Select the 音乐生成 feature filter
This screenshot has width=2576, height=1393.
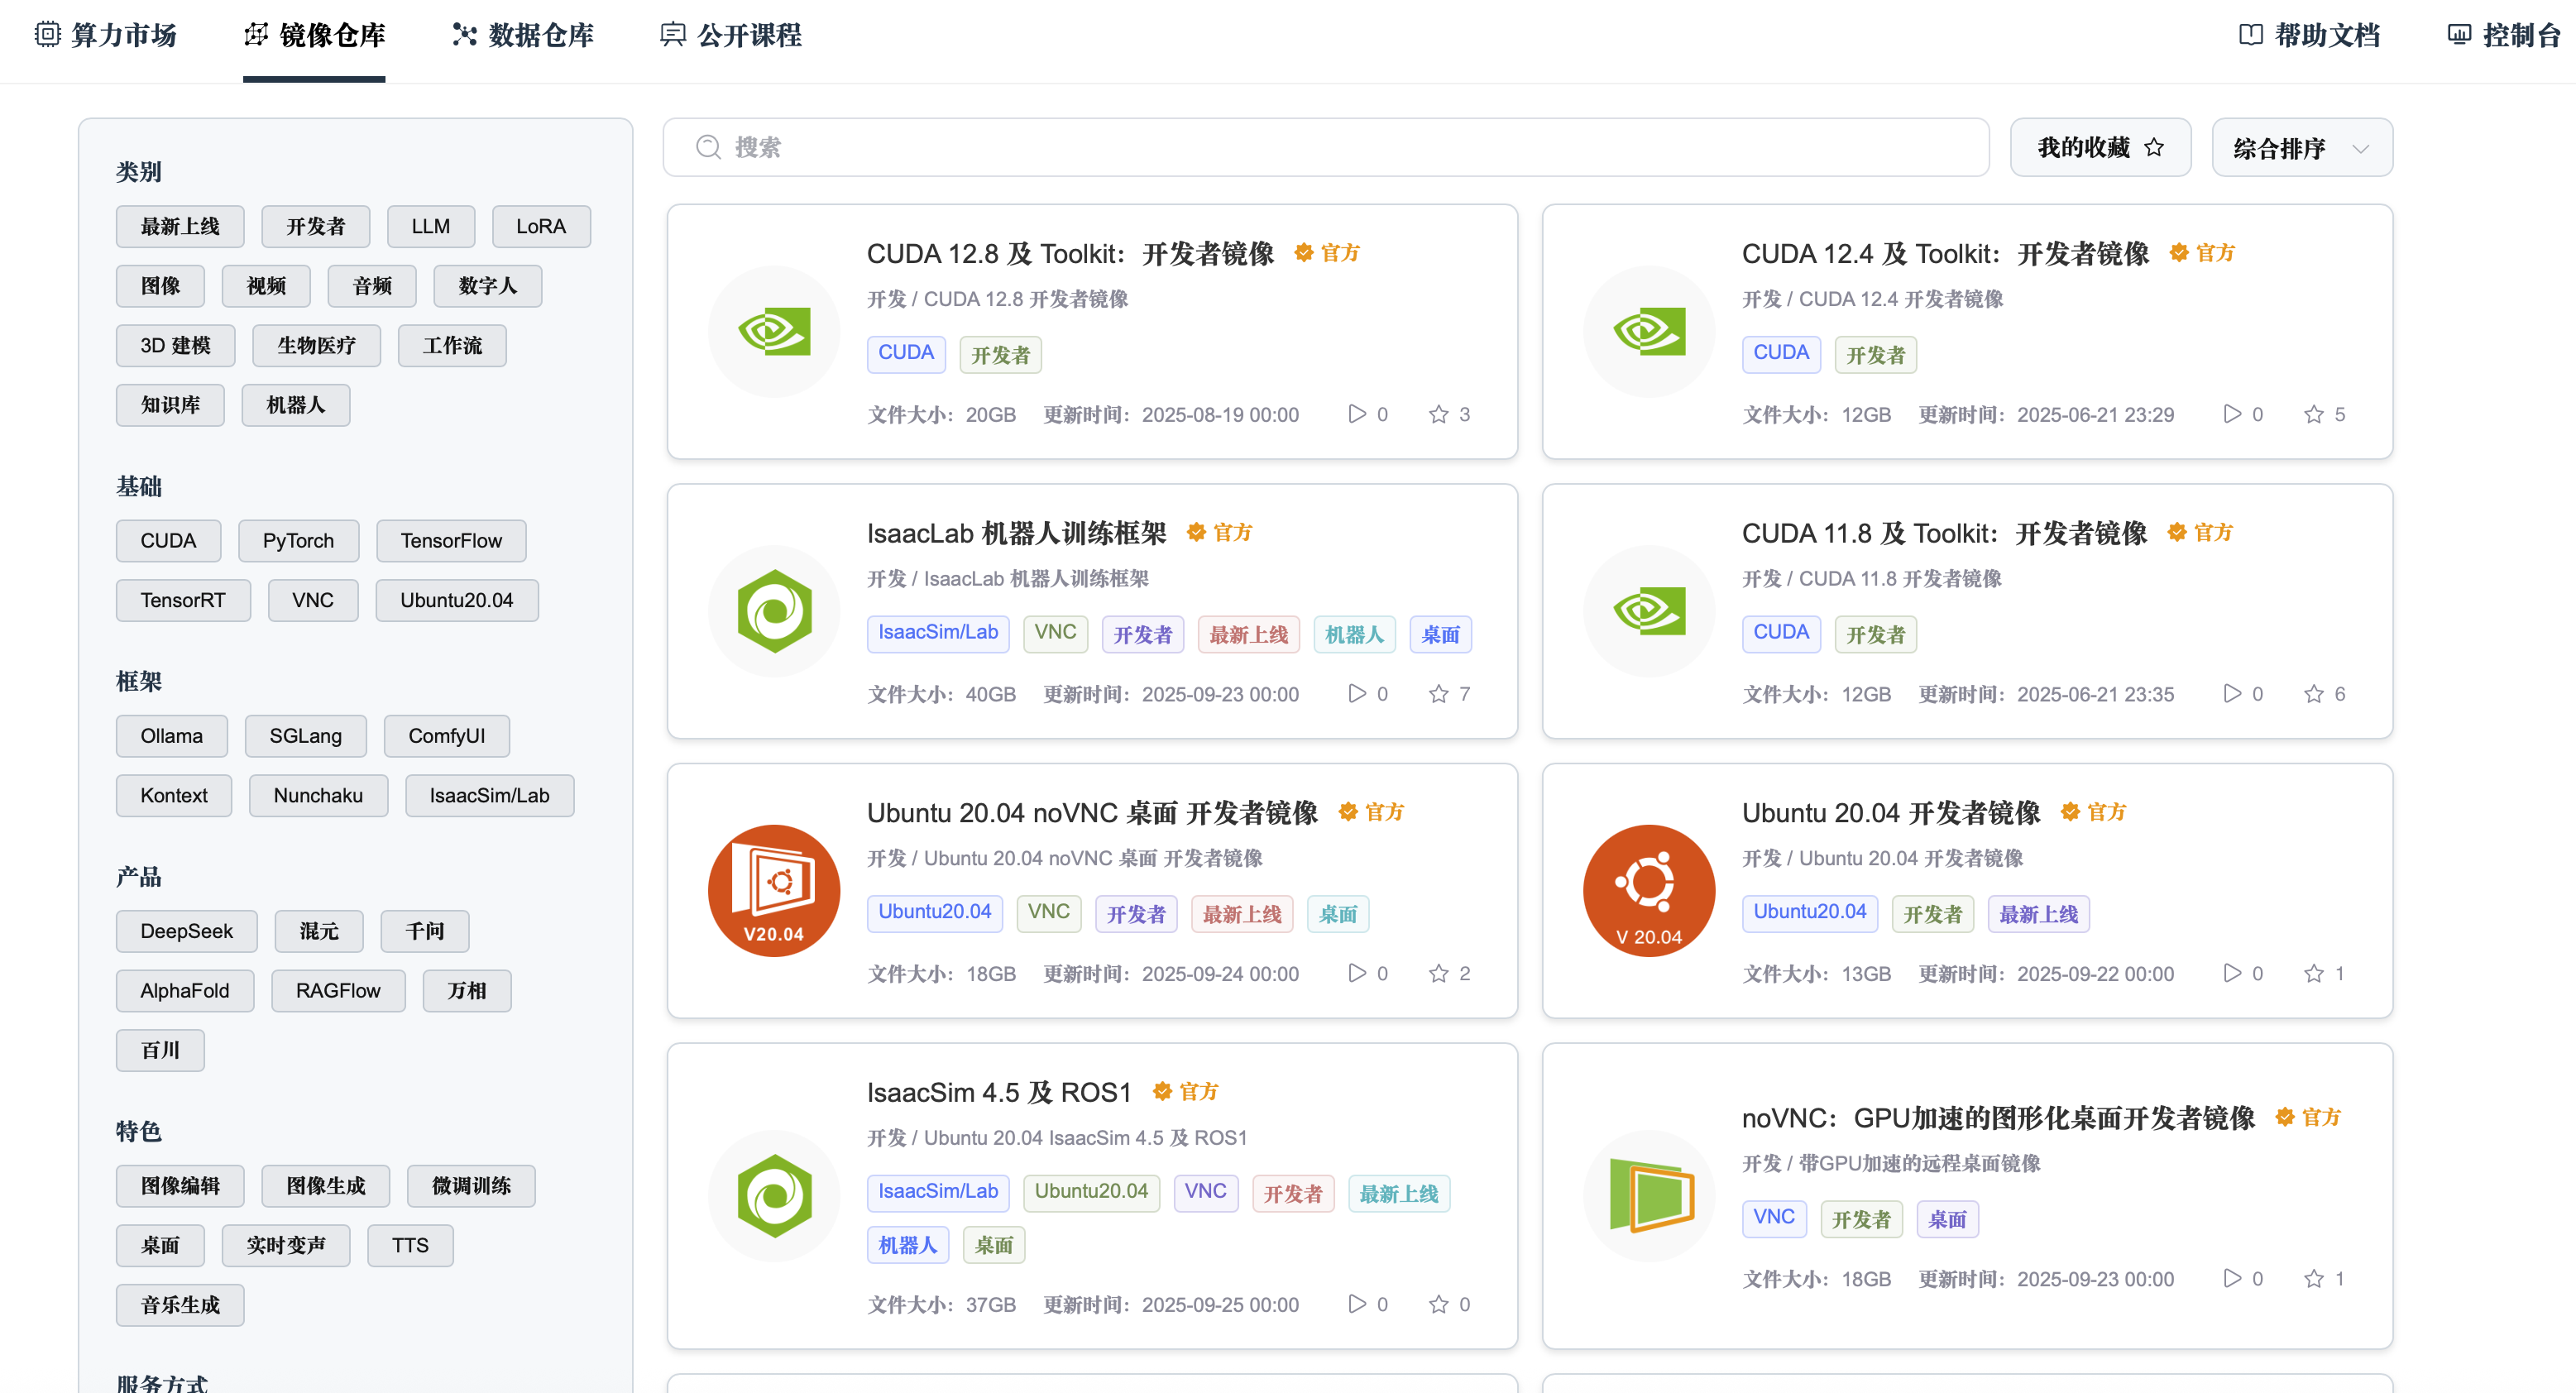(x=180, y=1305)
